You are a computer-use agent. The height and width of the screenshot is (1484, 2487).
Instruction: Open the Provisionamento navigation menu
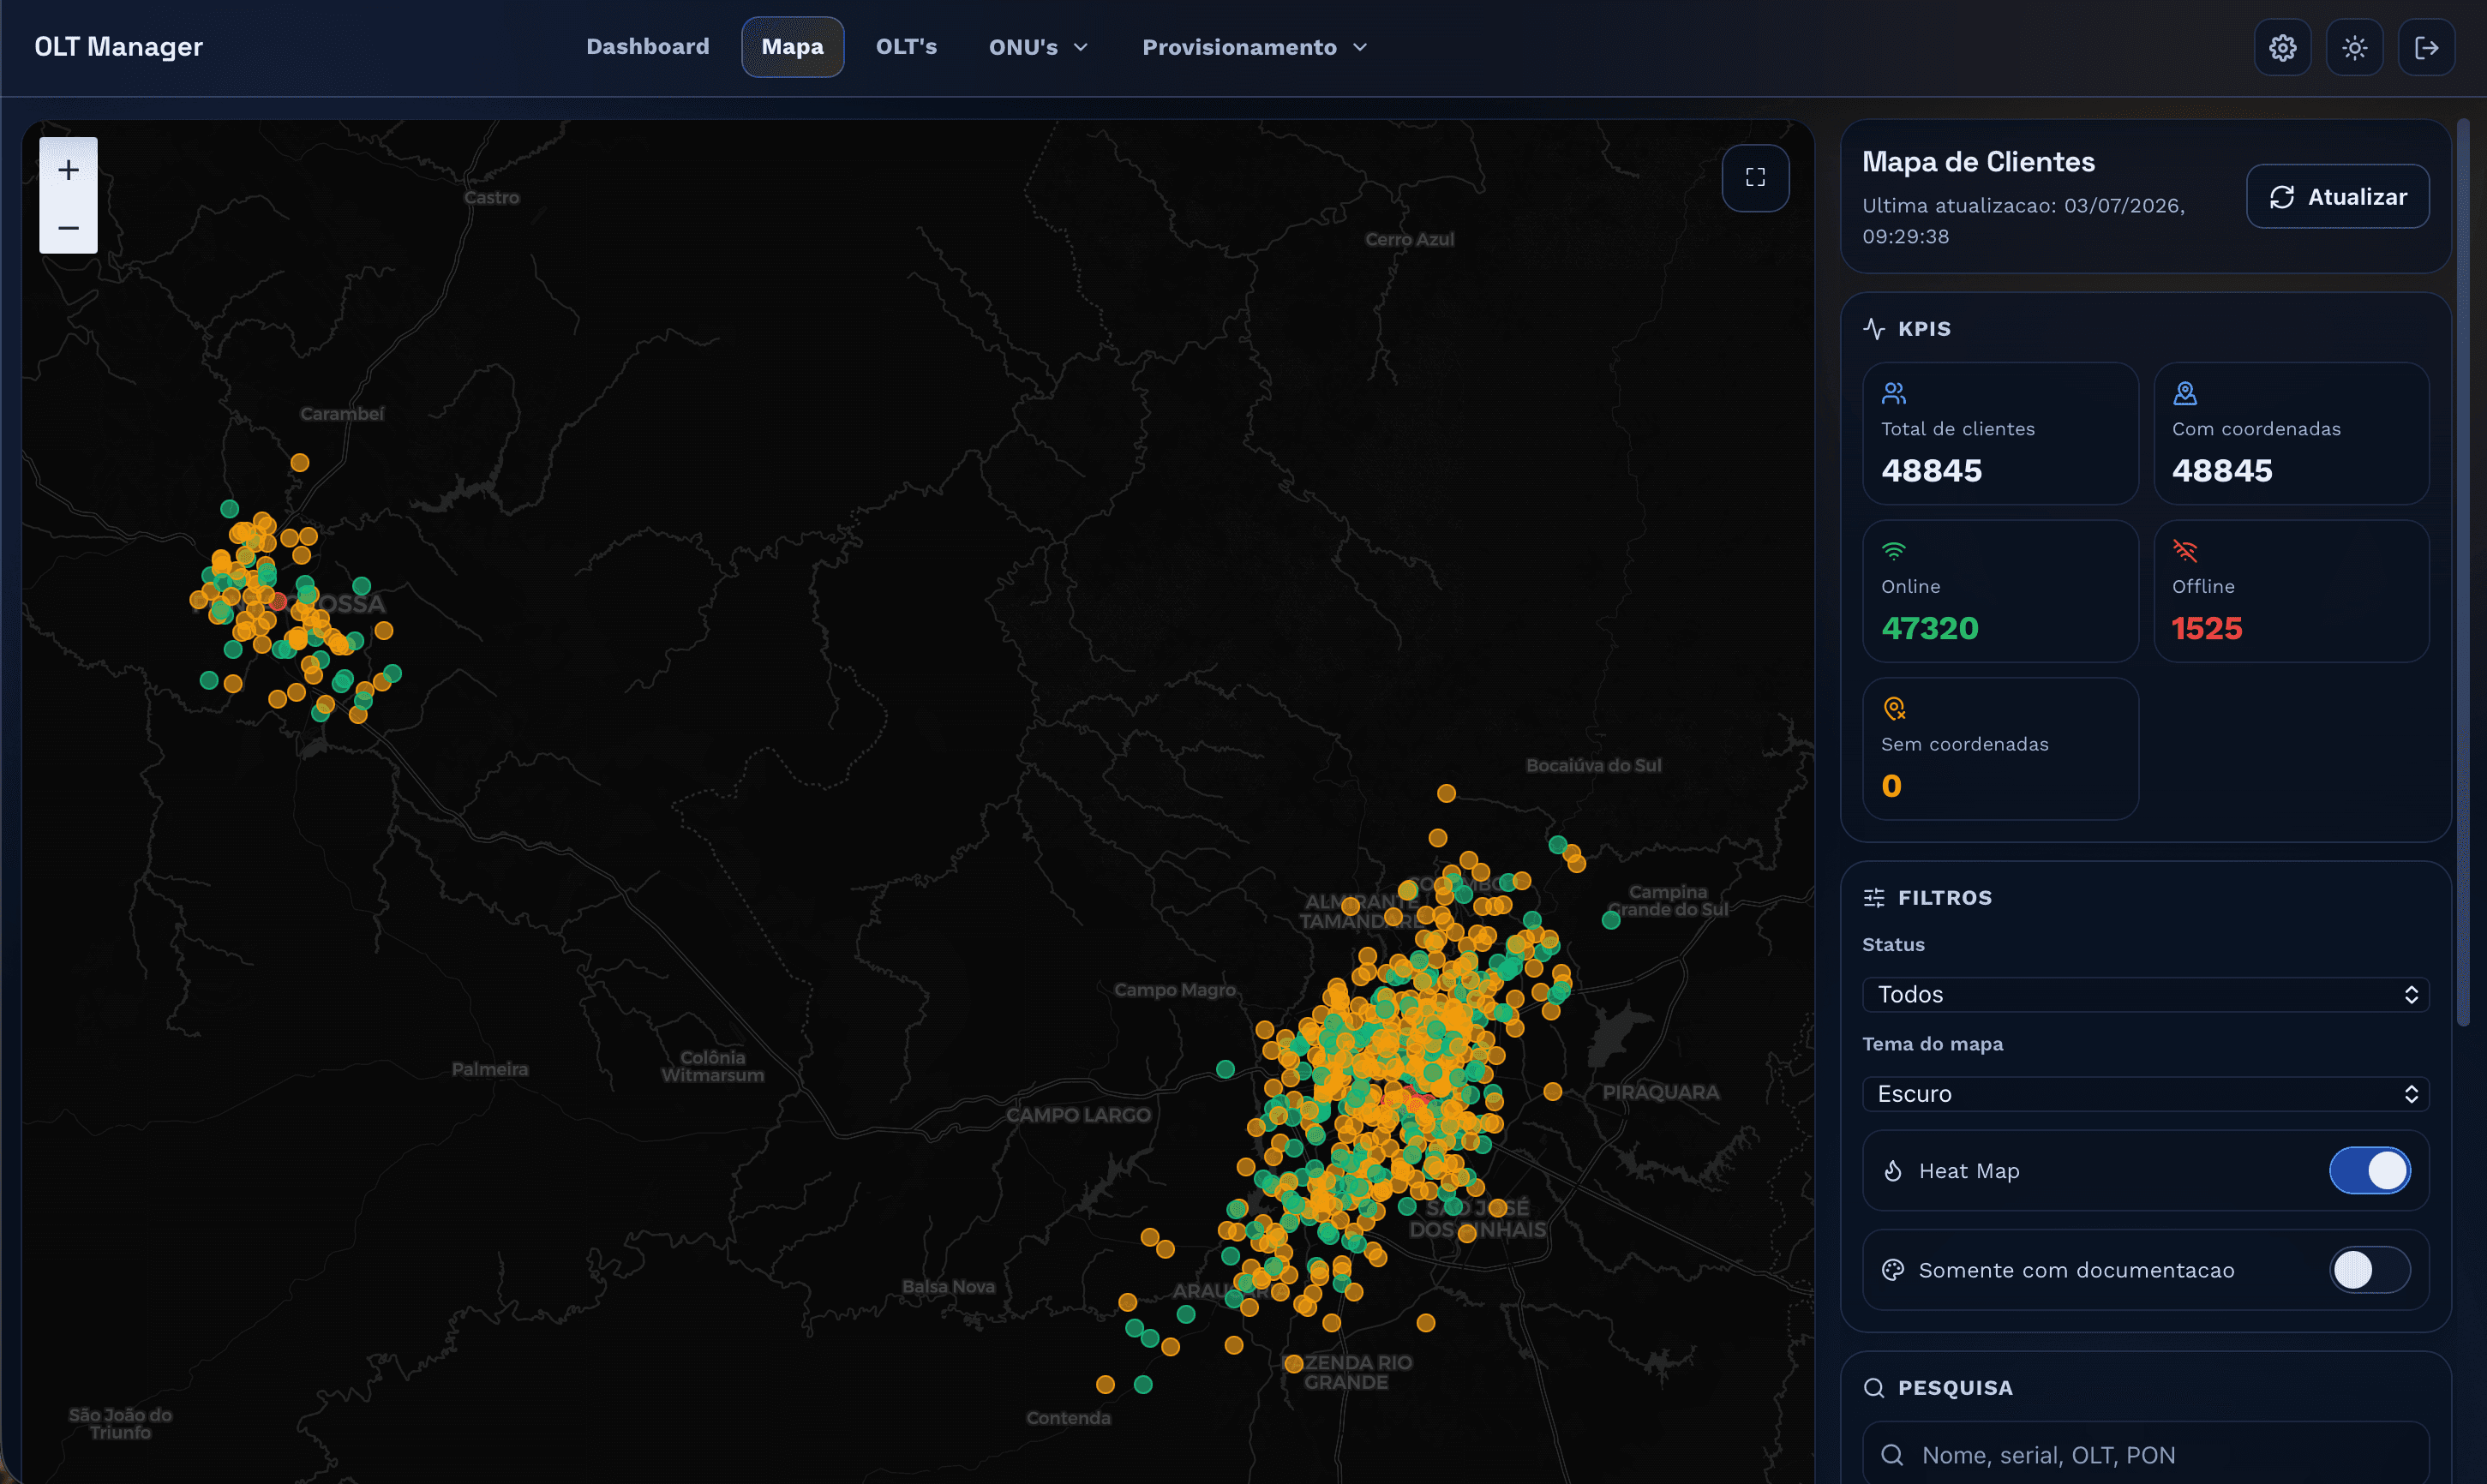click(1254, 47)
